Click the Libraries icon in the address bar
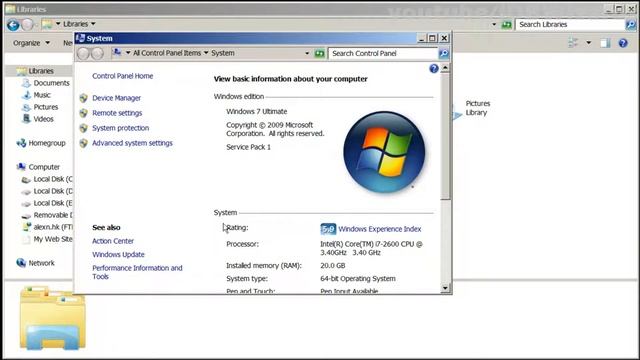640x360 pixels. (x=47, y=24)
